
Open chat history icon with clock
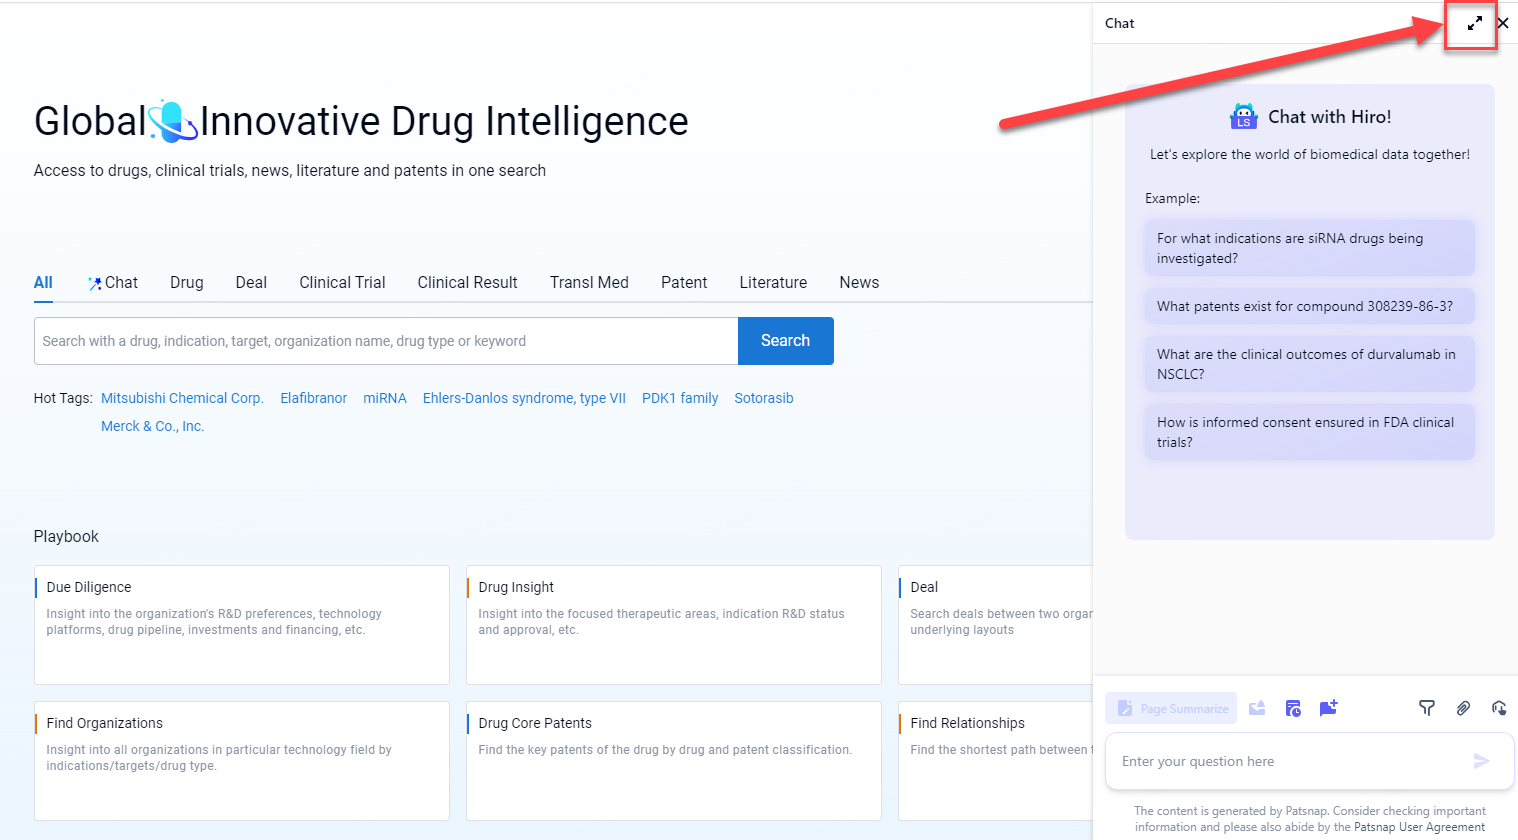(1293, 708)
